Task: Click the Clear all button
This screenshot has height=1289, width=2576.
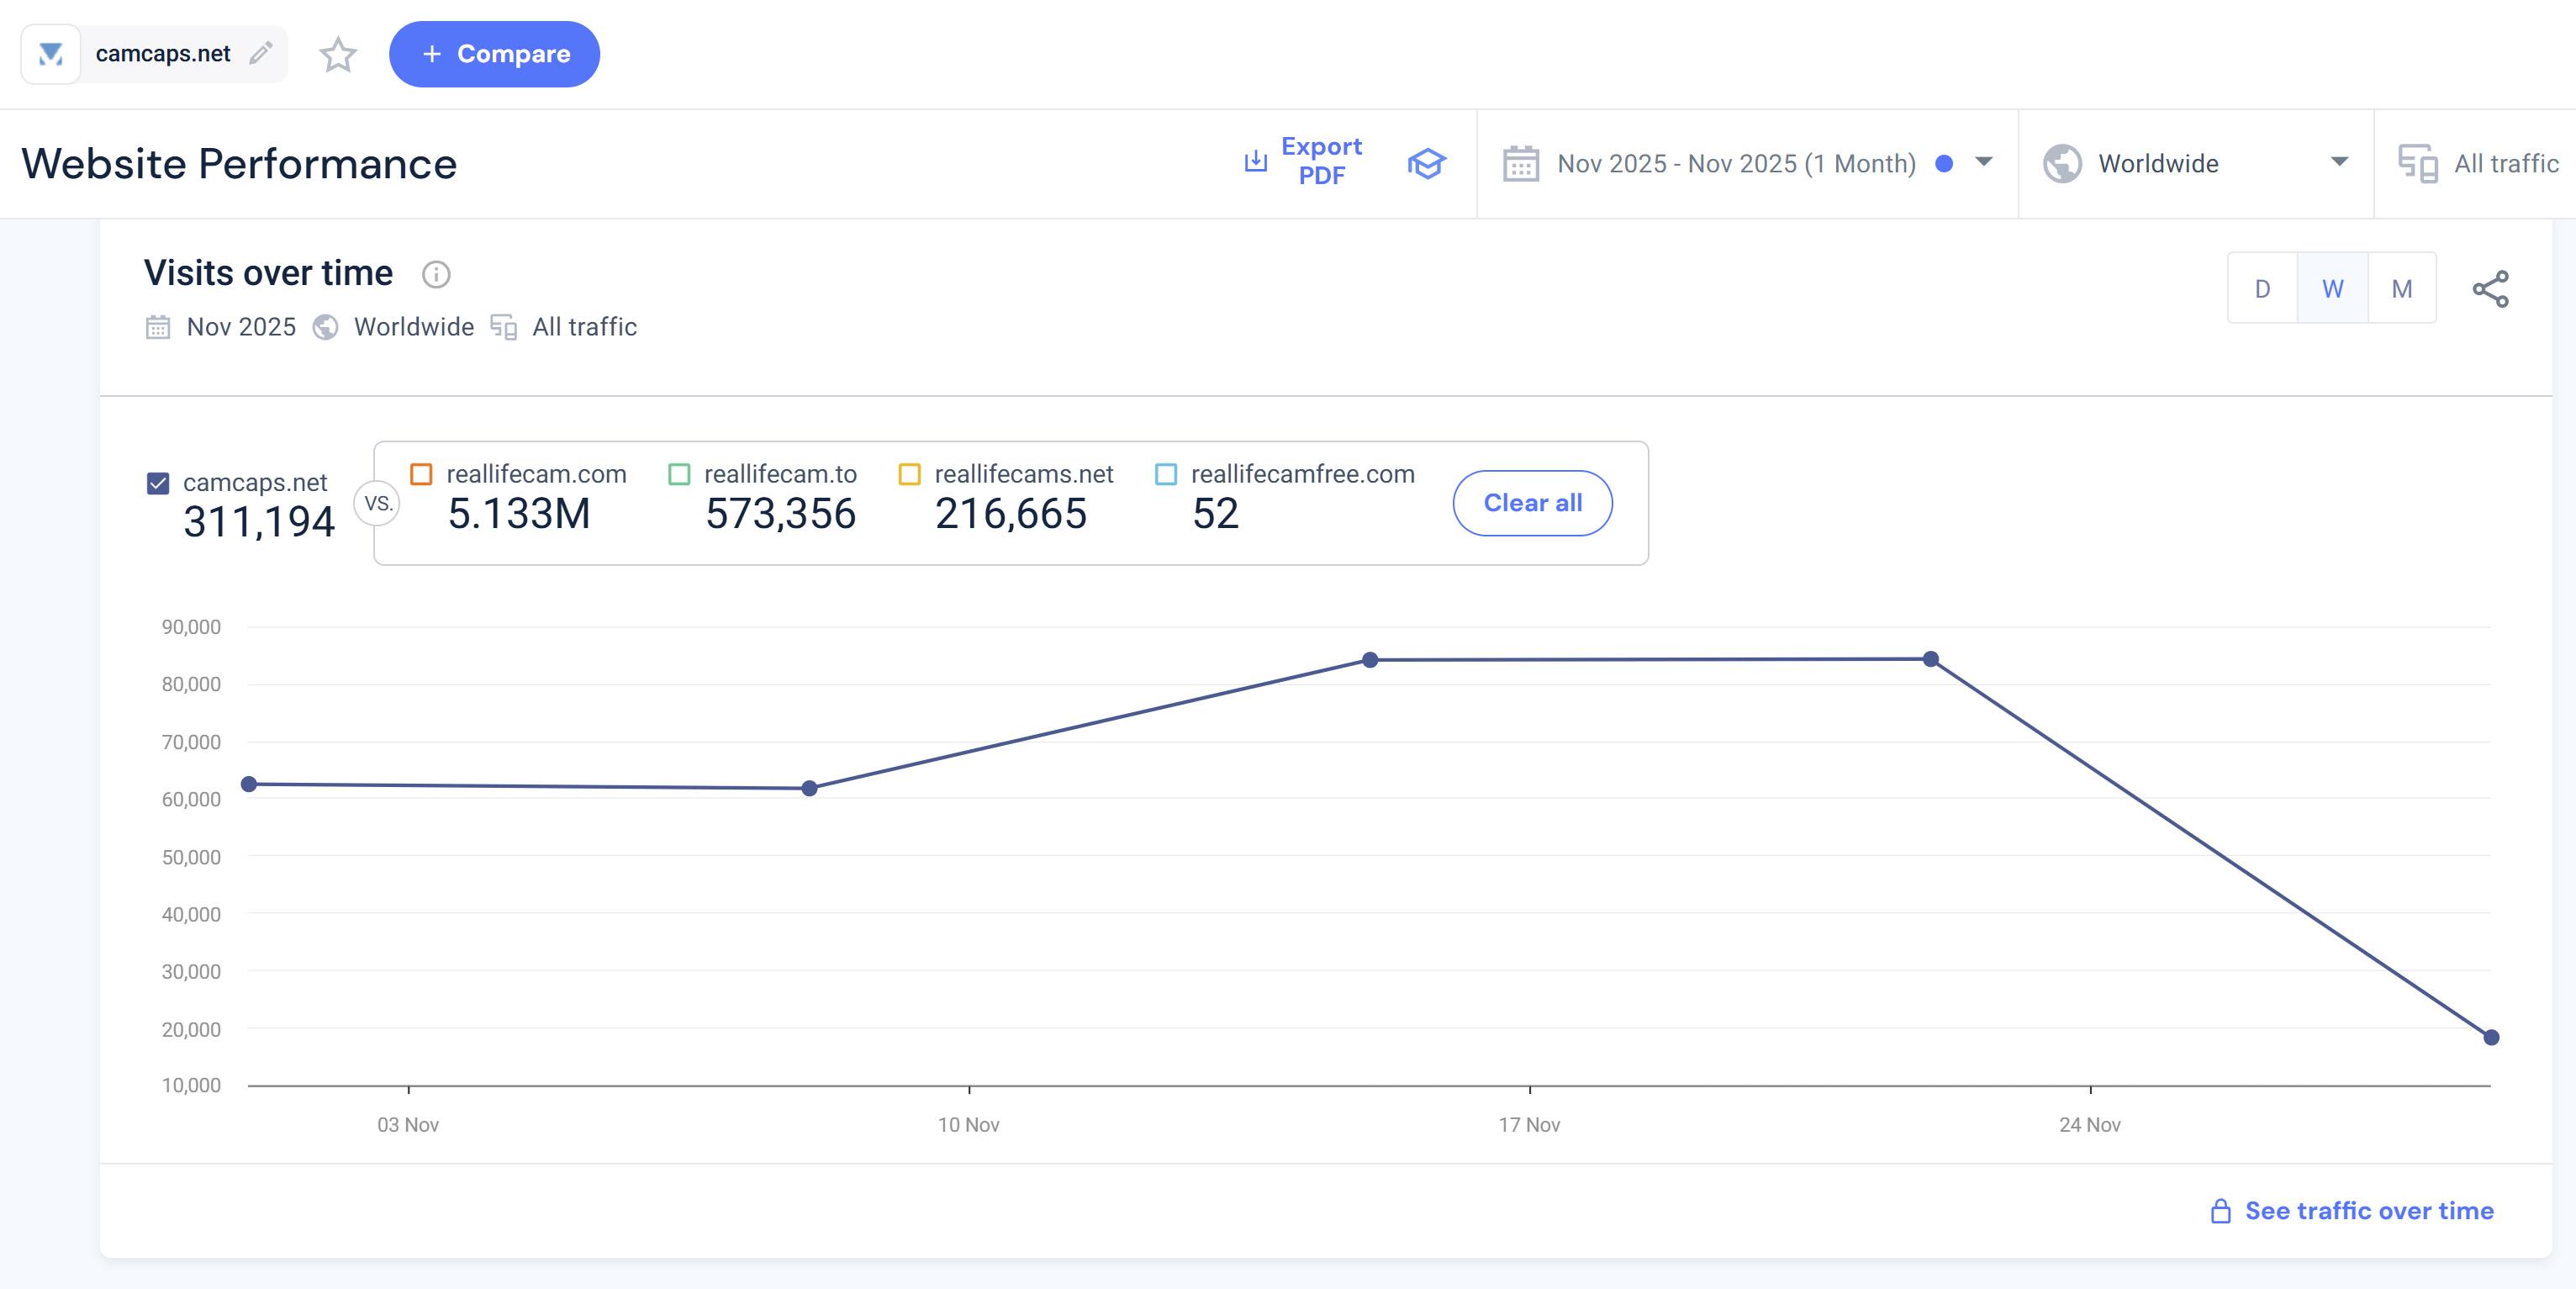Action: pyautogui.click(x=1532, y=503)
